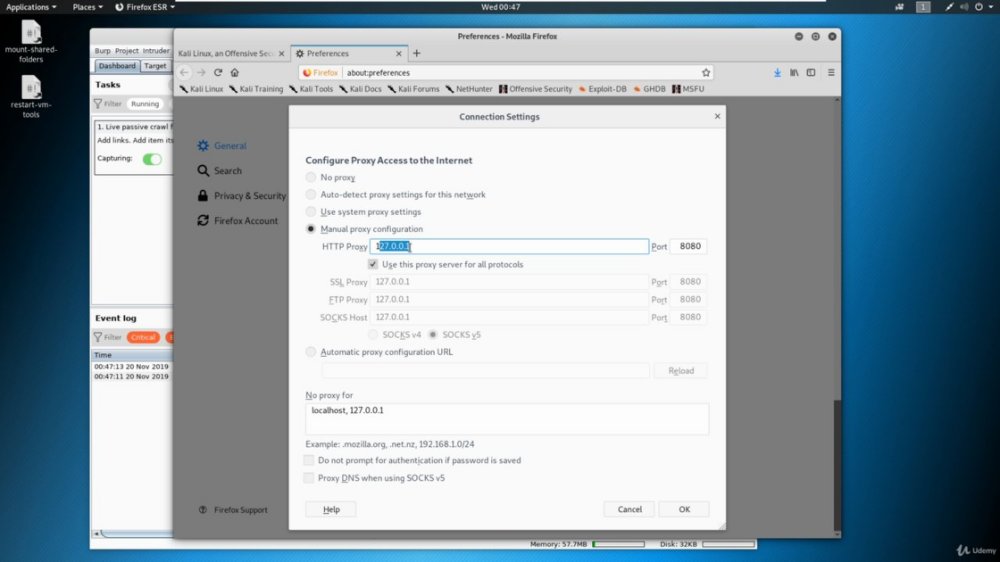This screenshot has height=562, width=1000.
Task: Select Manual proxy configuration radio
Action: pyautogui.click(x=311, y=228)
